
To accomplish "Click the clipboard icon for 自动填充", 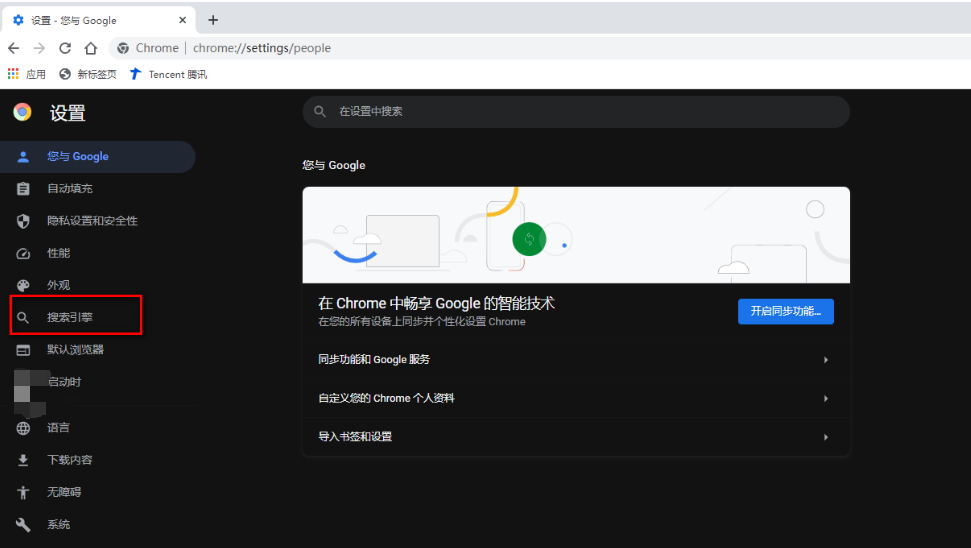I will (x=23, y=189).
